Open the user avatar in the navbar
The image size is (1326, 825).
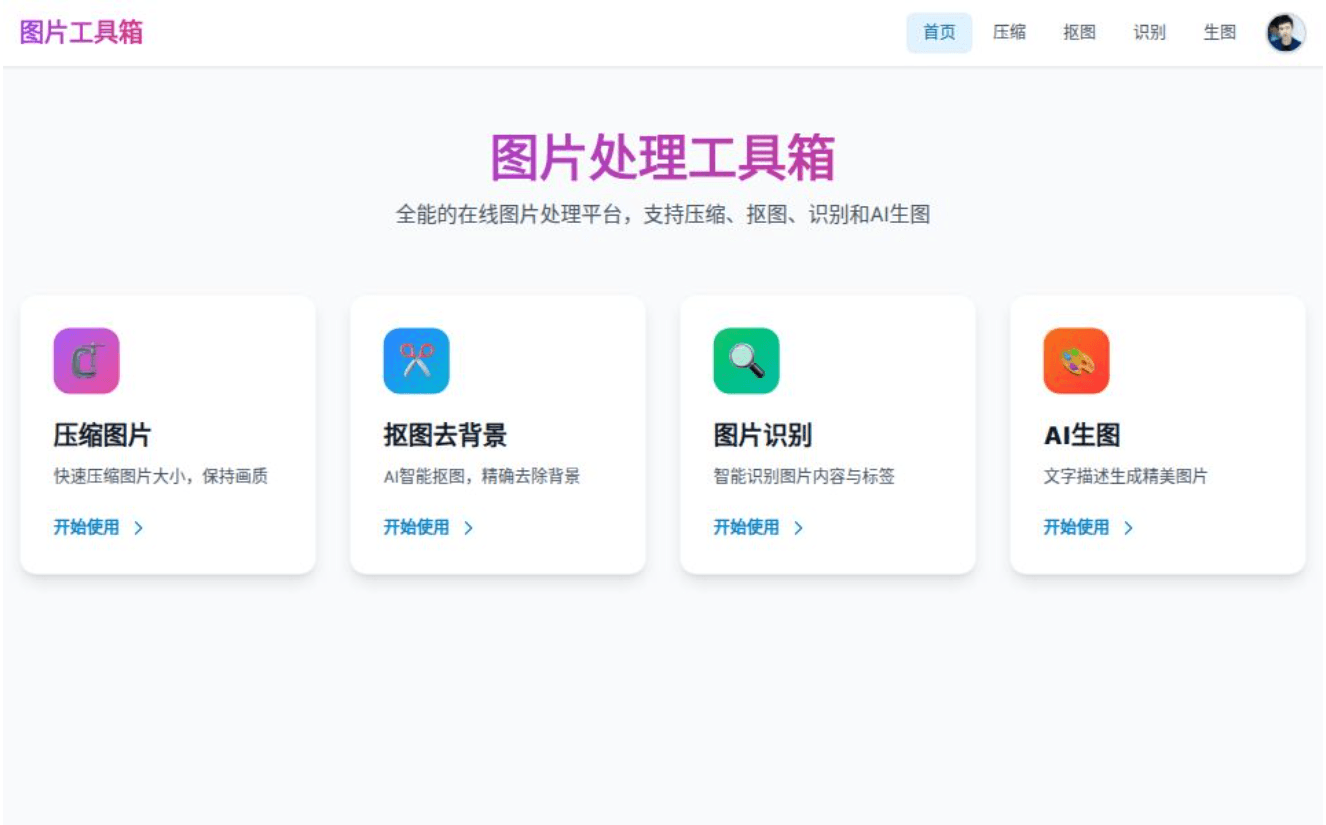pyautogui.click(x=1286, y=33)
